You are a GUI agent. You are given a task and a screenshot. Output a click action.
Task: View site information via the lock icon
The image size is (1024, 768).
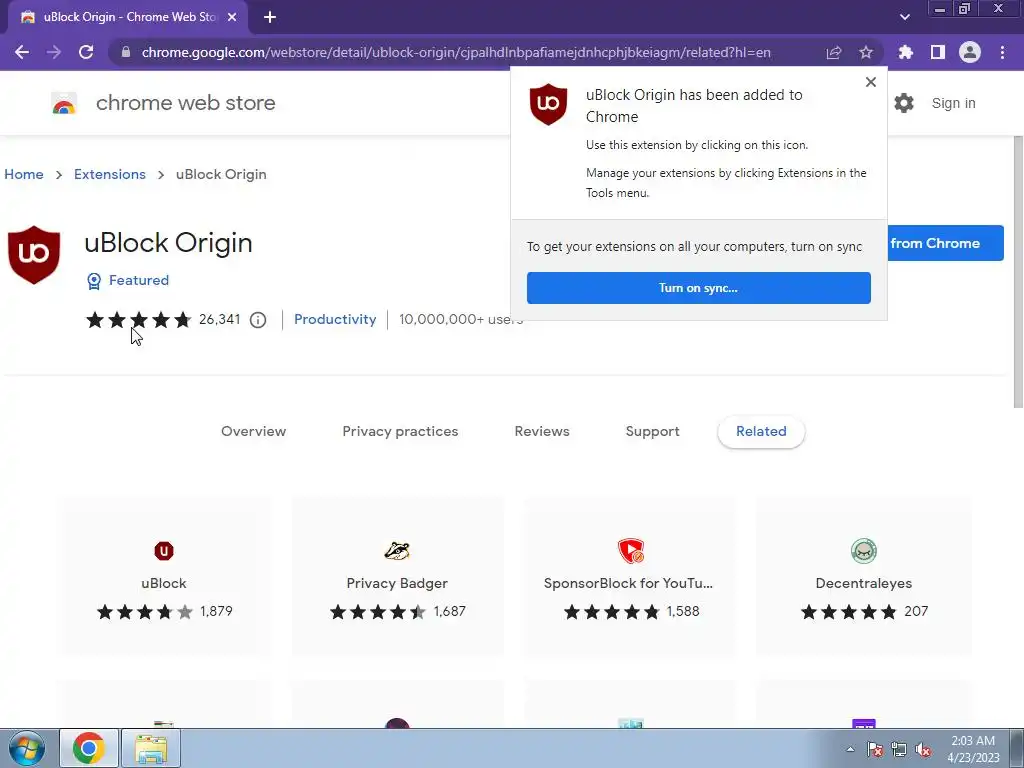click(x=126, y=52)
